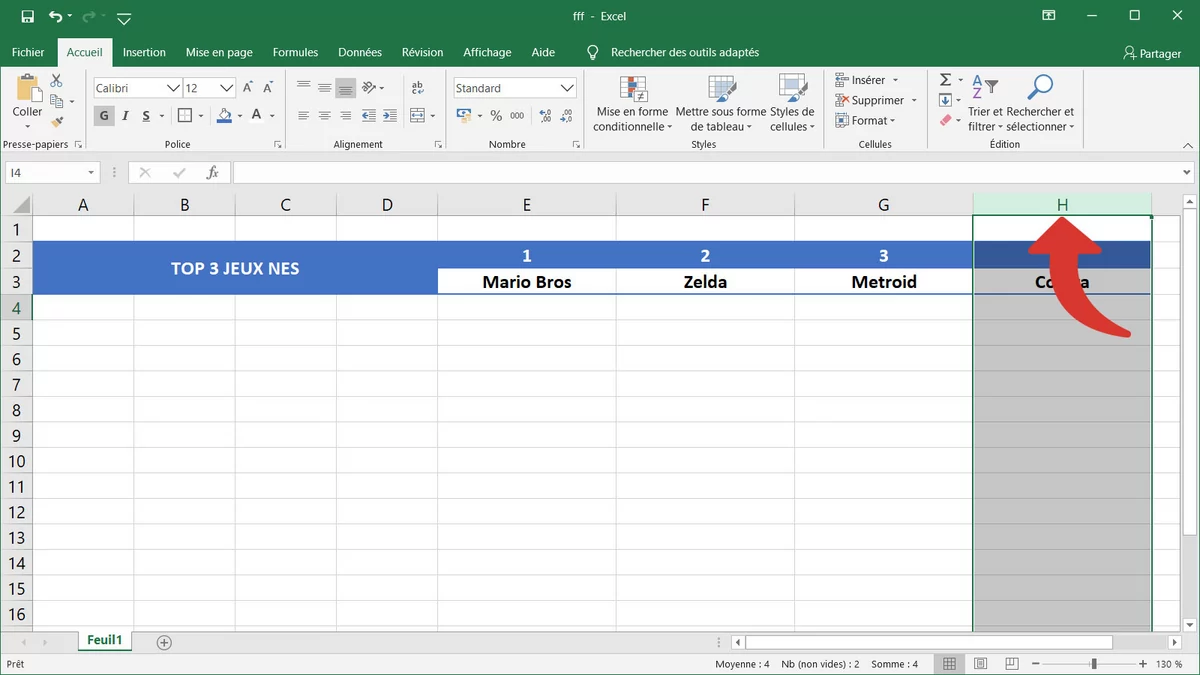Toggle bold G formatting
The height and width of the screenshot is (675, 1200).
coord(104,116)
